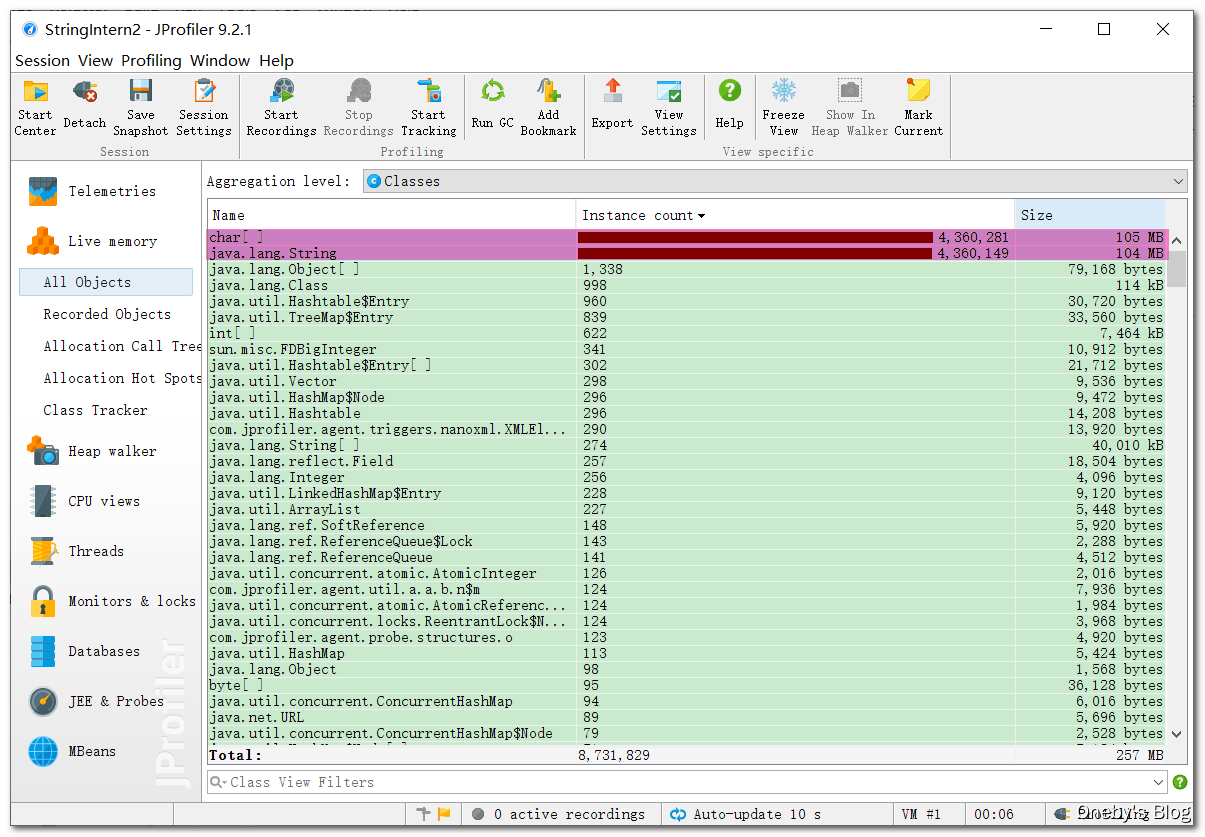The image size is (1205, 837).
Task: Sort by the Name column header
Action: [x=391, y=215]
